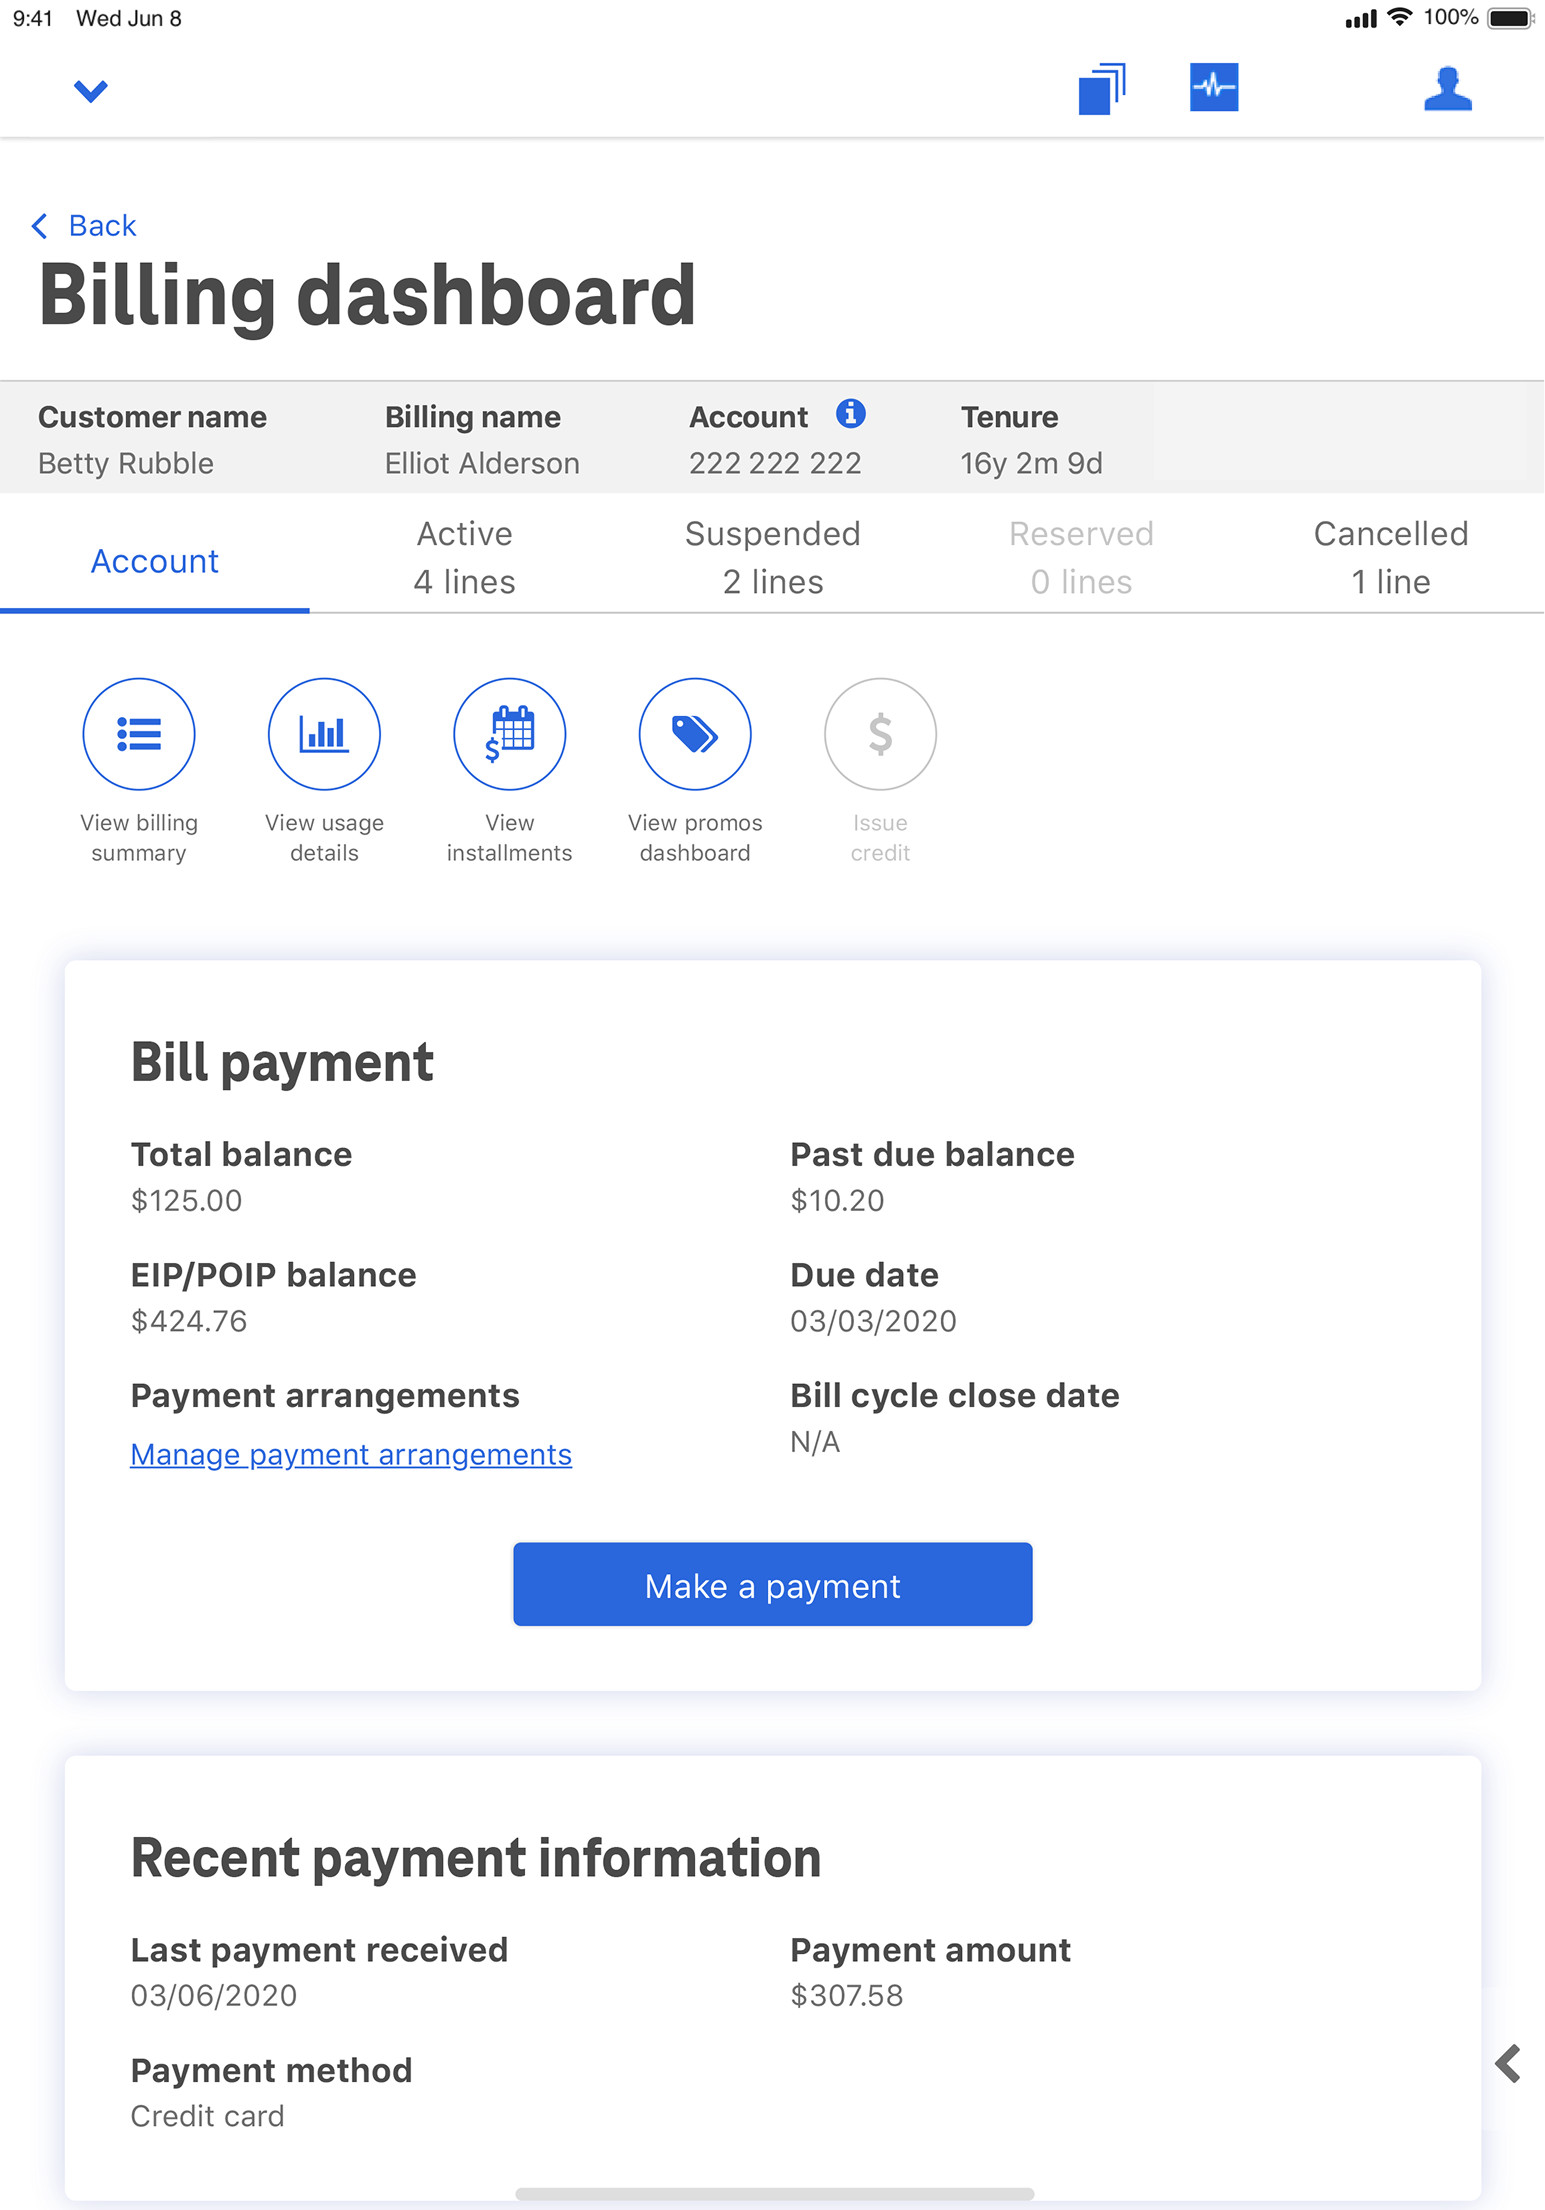Image resolution: width=1545 pixels, height=2210 pixels.
Task: Expand the top-left chevron dropdown
Action: (91, 91)
